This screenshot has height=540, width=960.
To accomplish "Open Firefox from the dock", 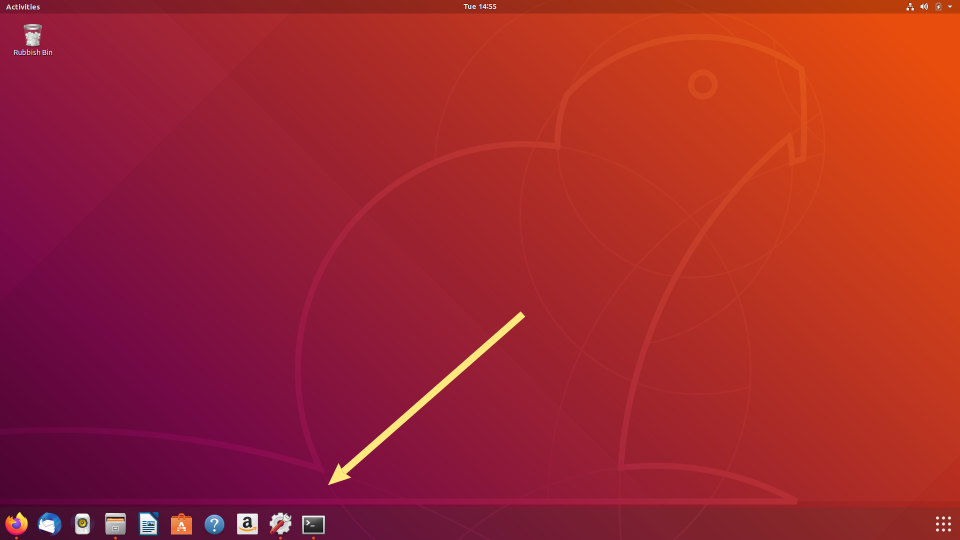I will click(17, 524).
